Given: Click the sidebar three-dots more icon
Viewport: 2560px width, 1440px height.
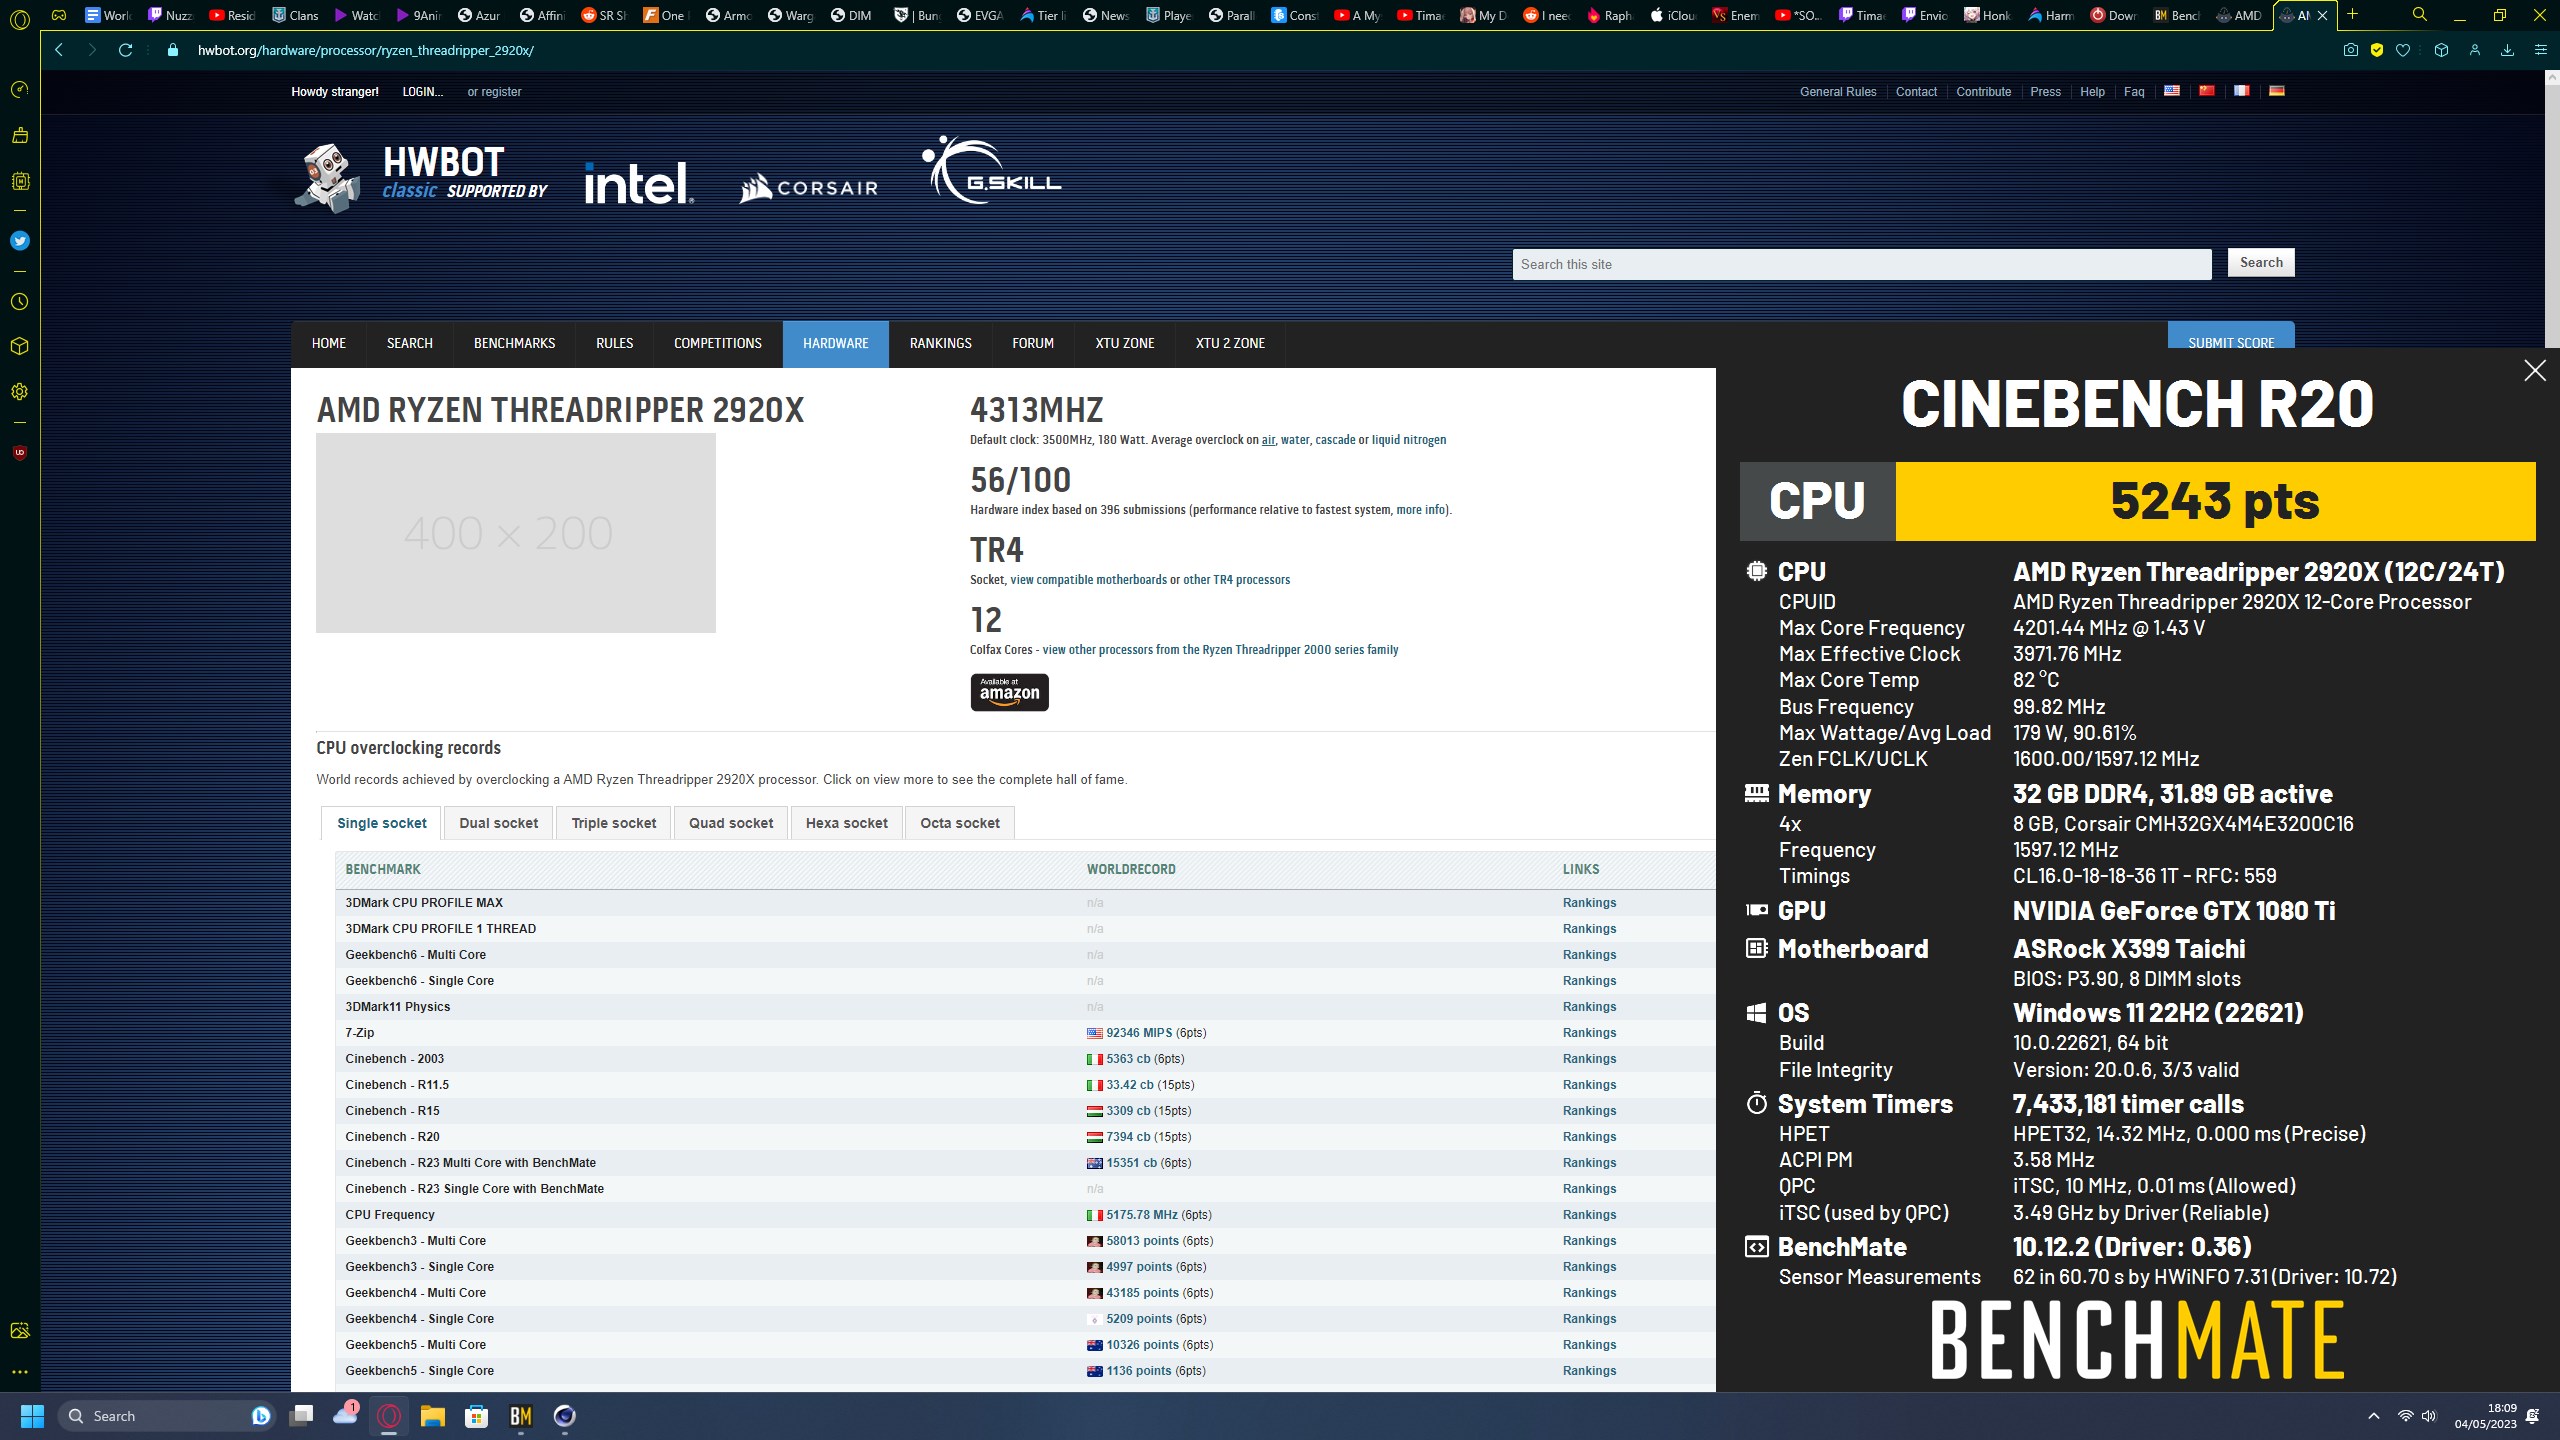Looking at the screenshot, I should [19, 1372].
